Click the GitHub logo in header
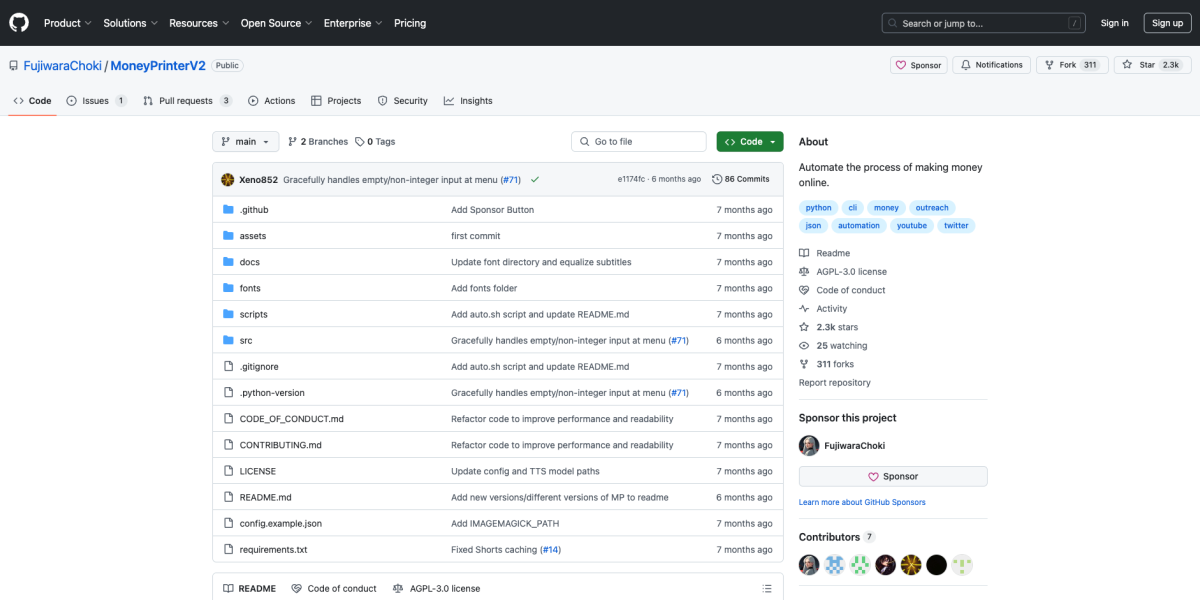 pyautogui.click(x=20, y=23)
